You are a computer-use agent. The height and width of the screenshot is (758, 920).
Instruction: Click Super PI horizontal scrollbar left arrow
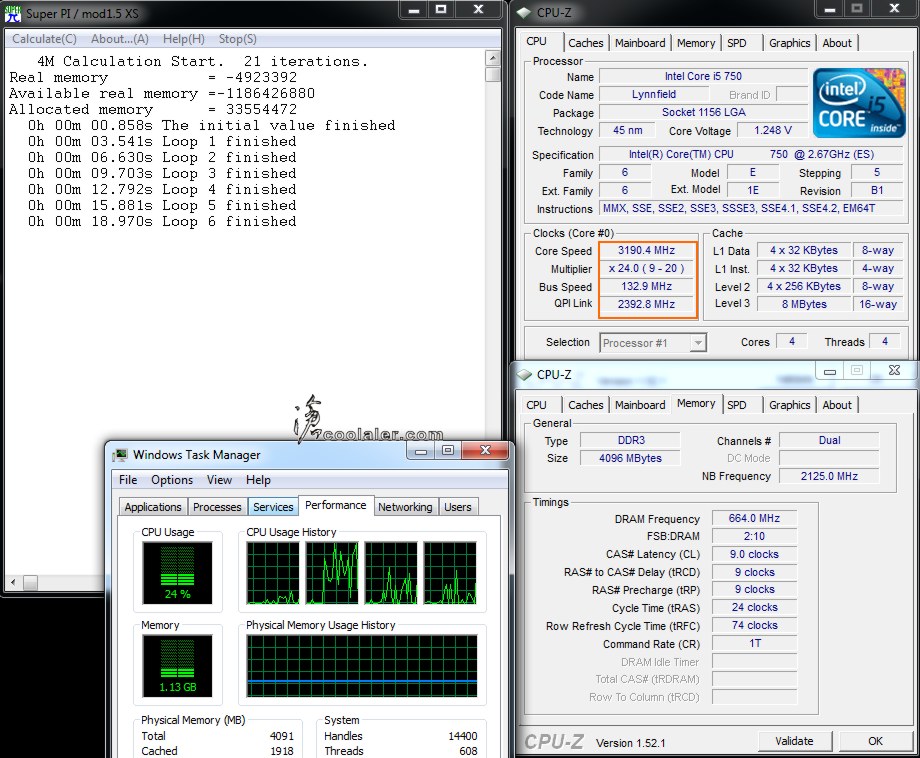13,583
